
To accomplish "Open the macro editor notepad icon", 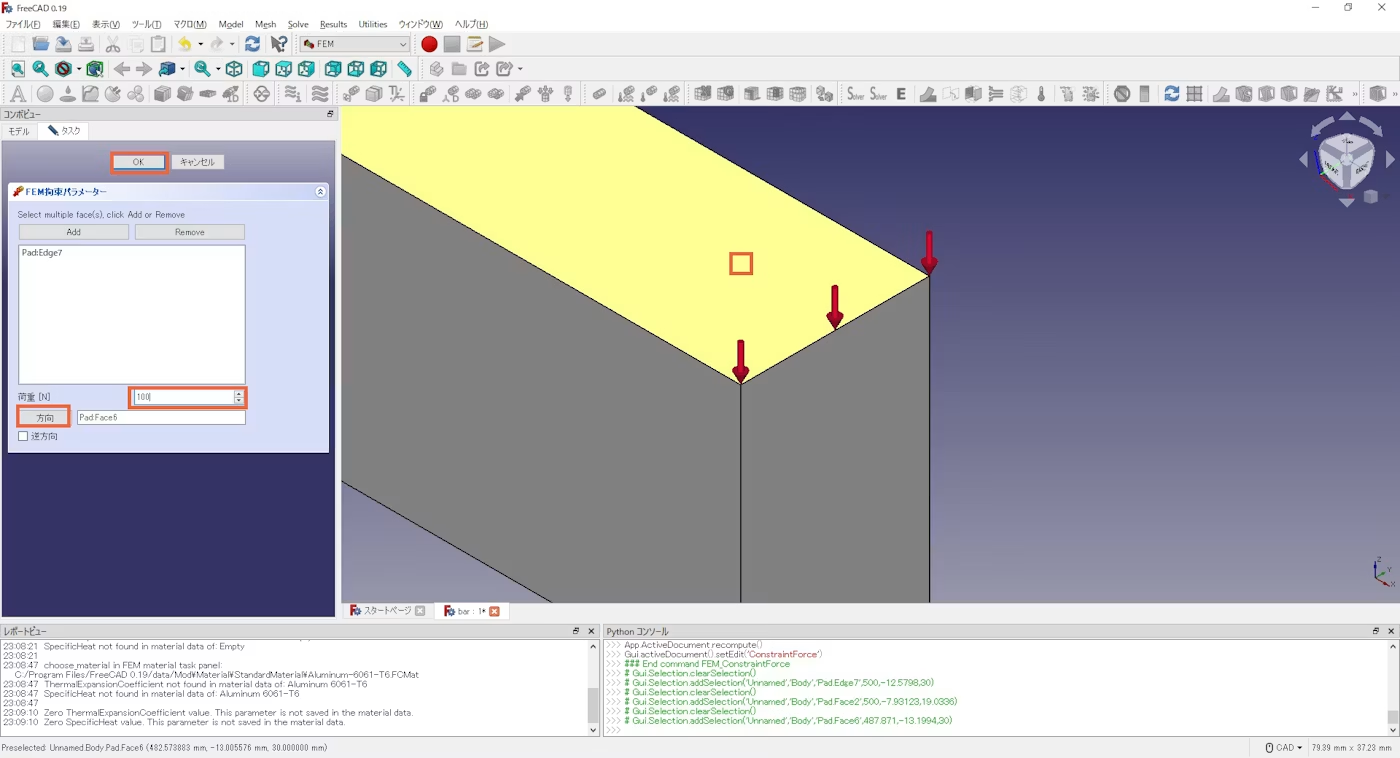I will 475,44.
